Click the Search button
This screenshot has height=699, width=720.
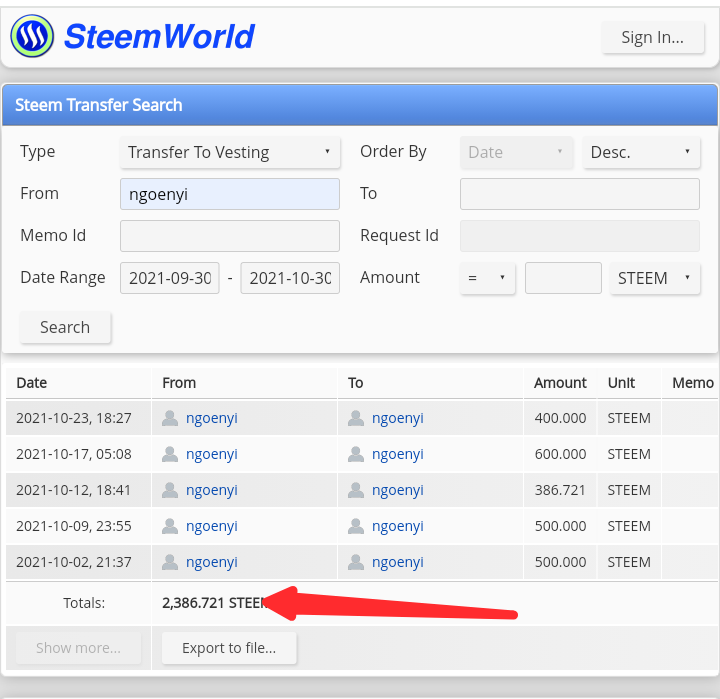tap(65, 327)
